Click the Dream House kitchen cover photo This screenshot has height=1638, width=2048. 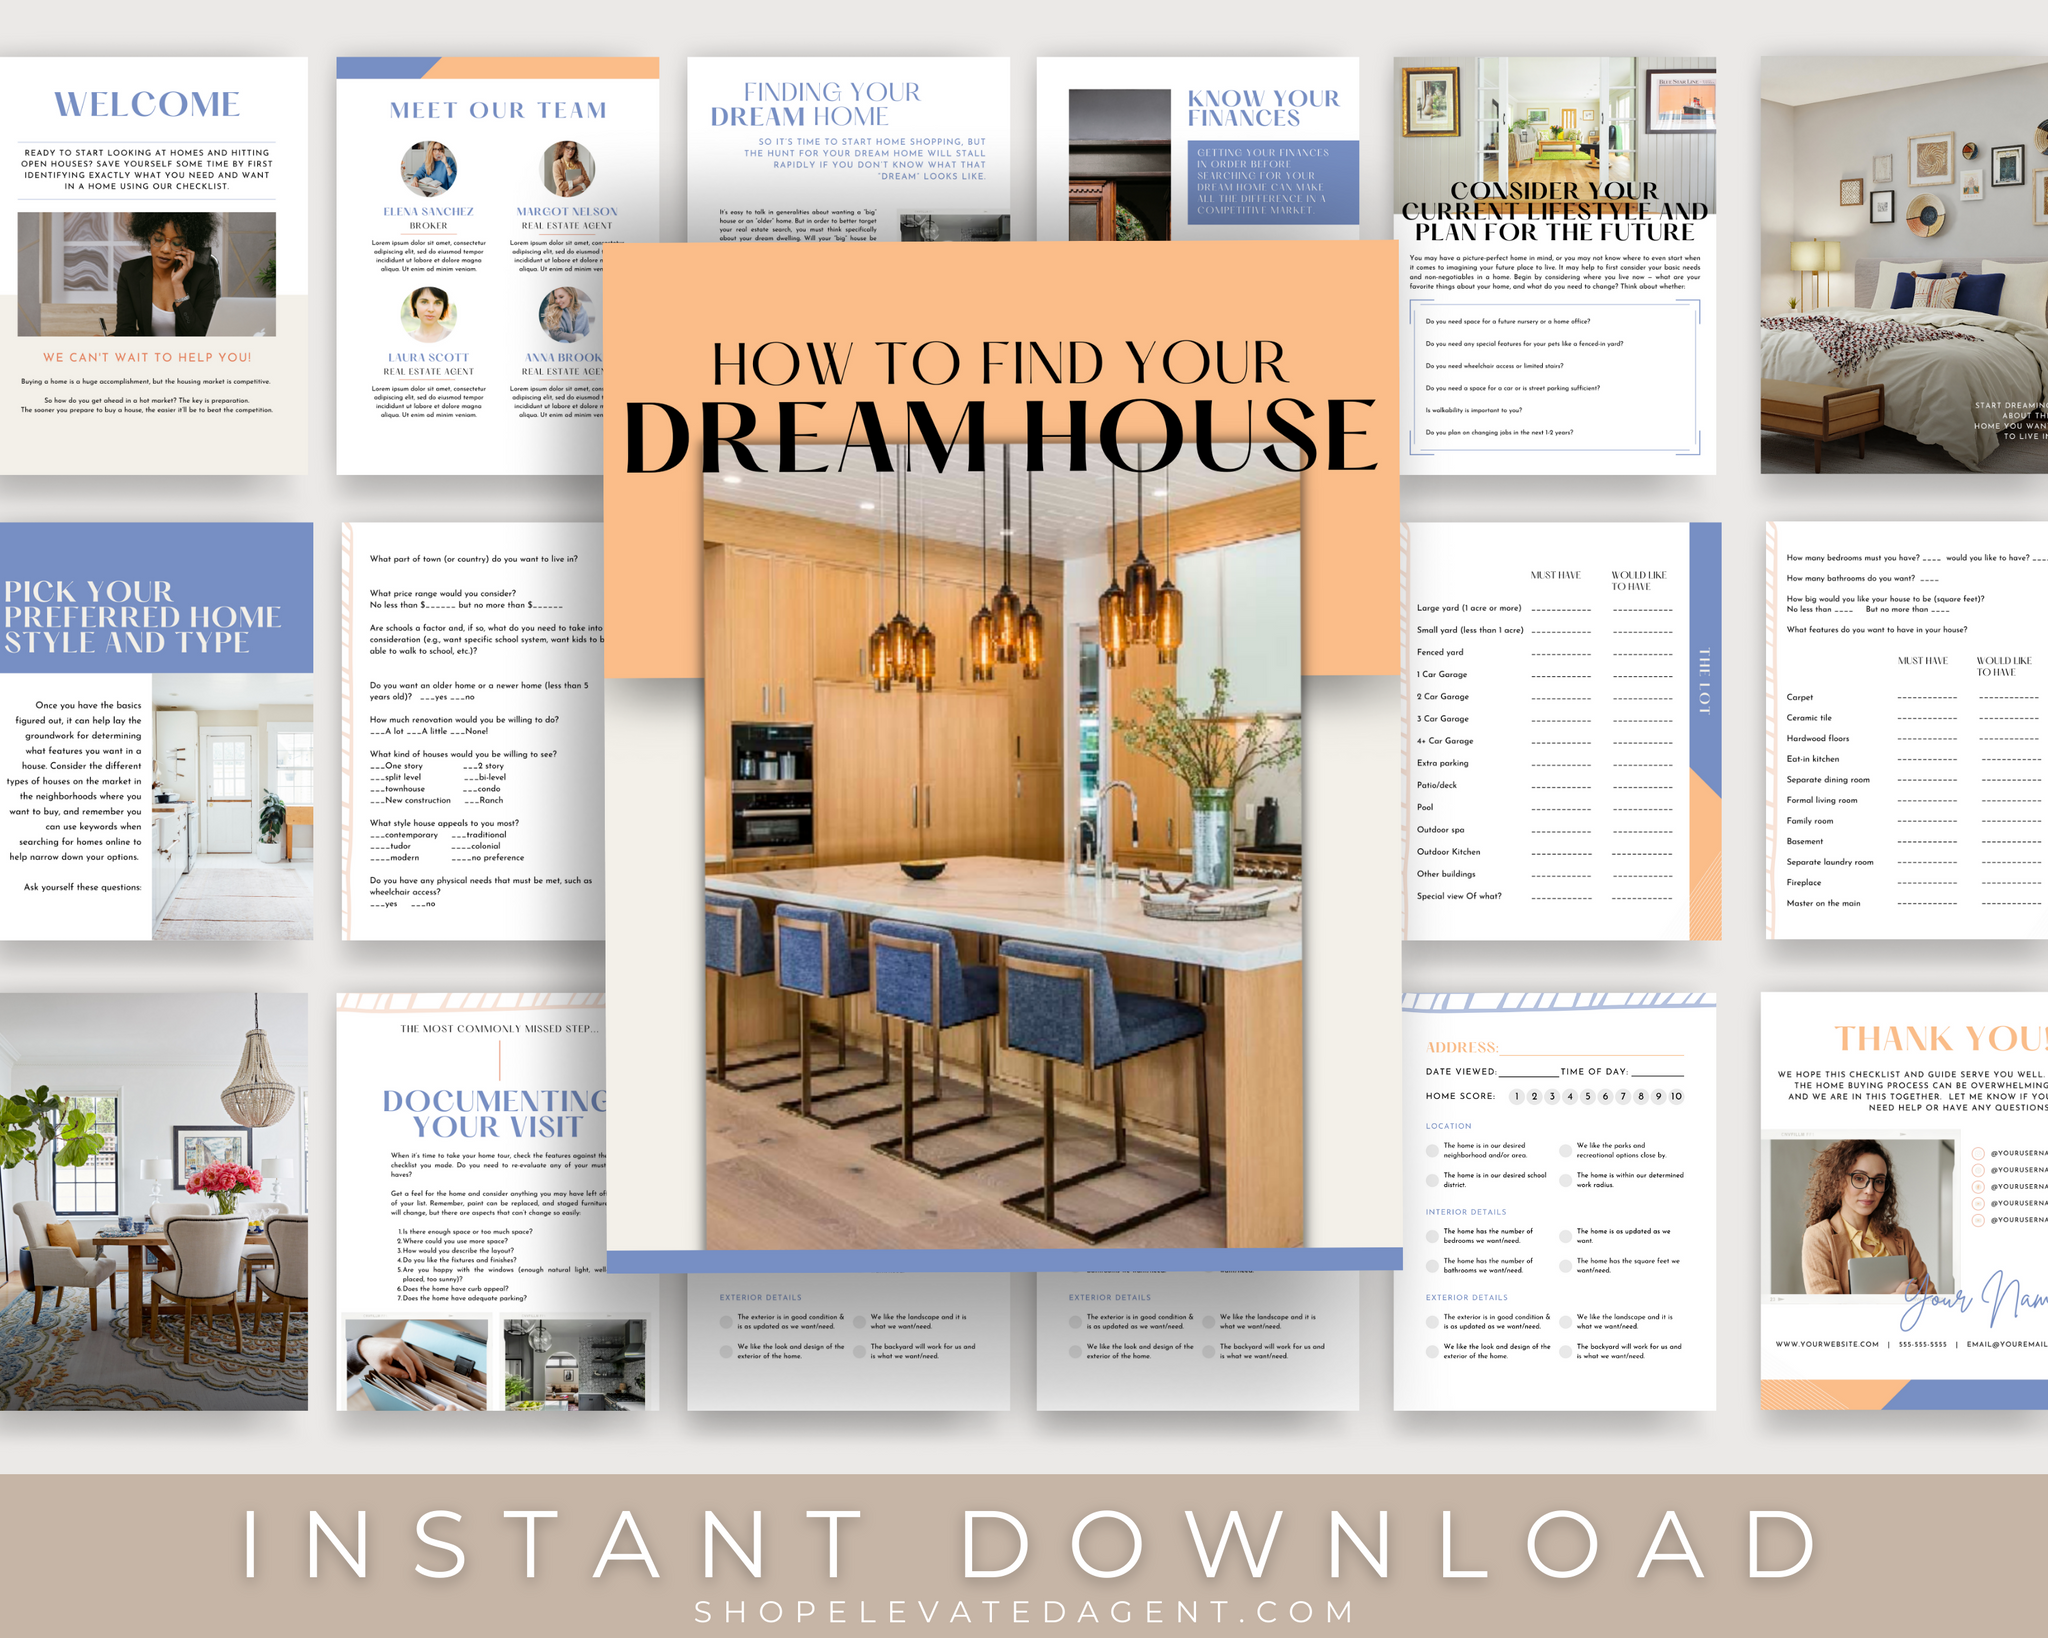[x=1003, y=860]
